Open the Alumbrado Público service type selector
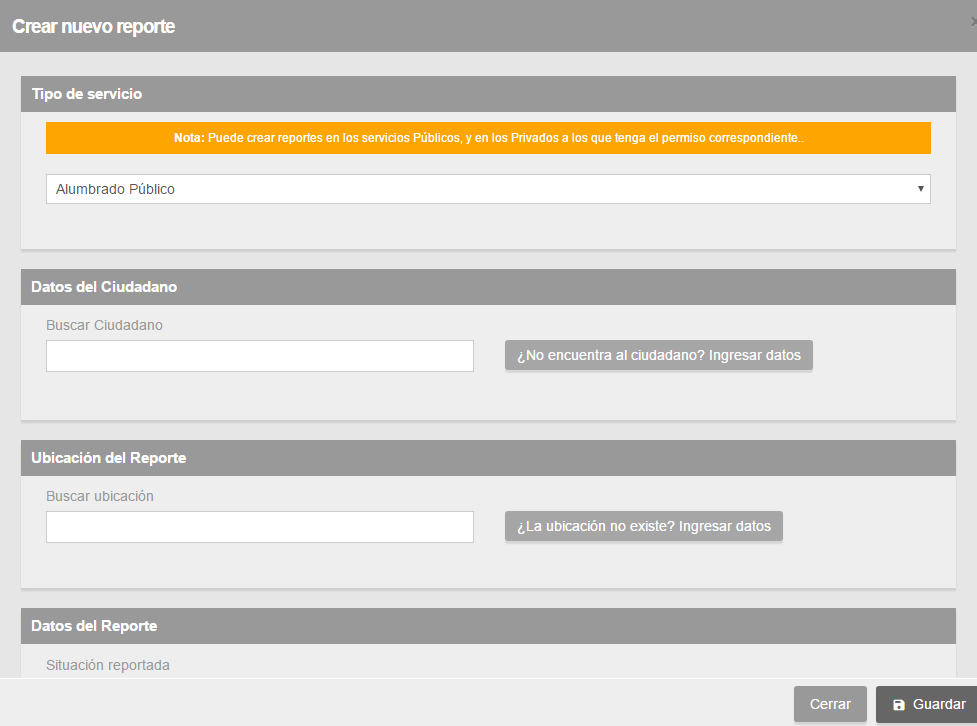The width and height of the screenshot is (977, 726). click(488, 189)
